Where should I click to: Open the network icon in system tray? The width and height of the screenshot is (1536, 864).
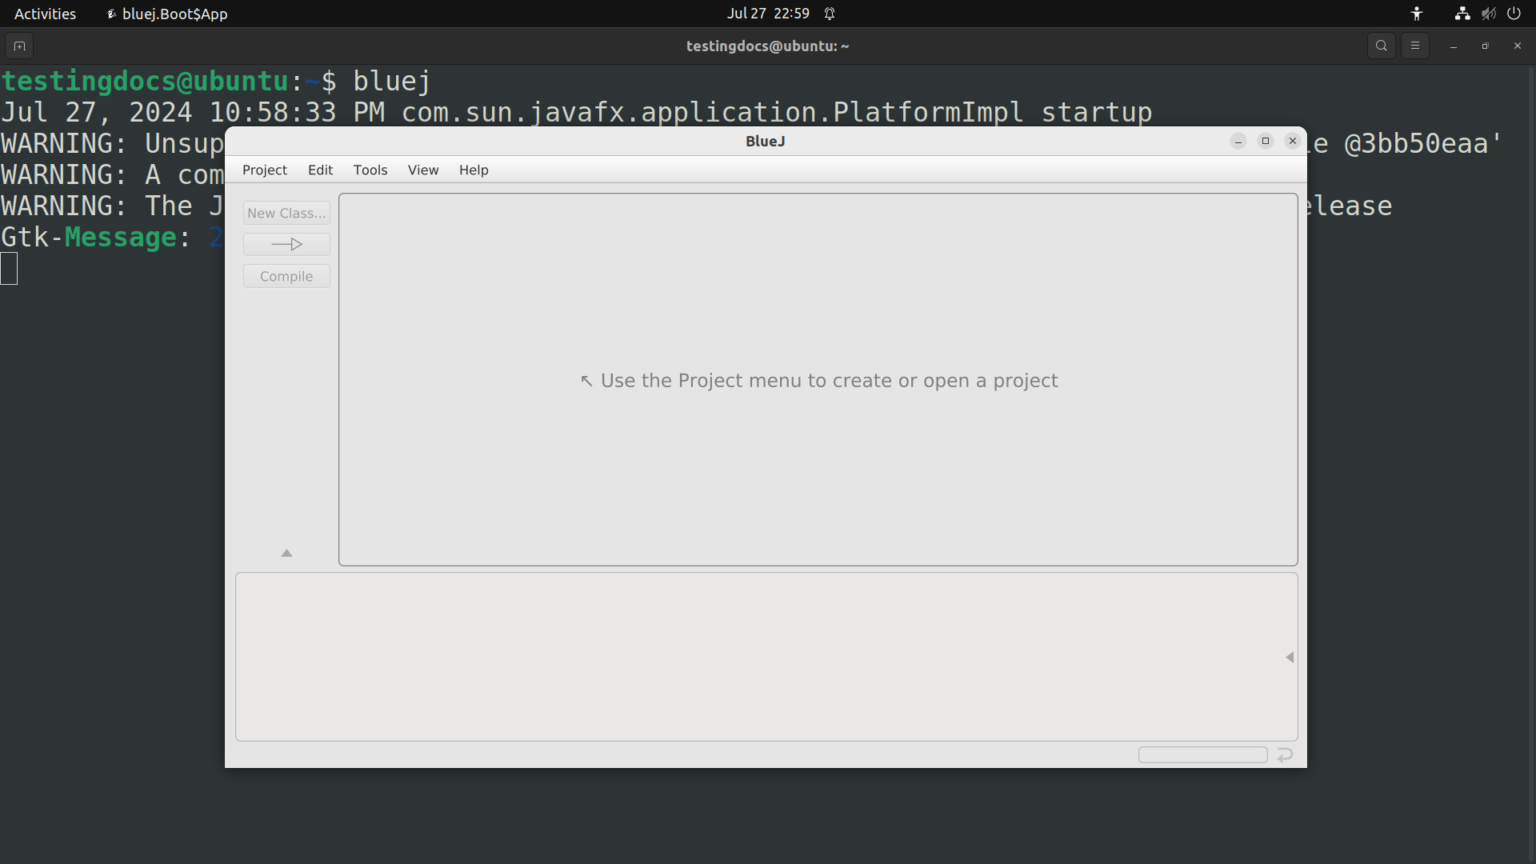[1462, 13]
